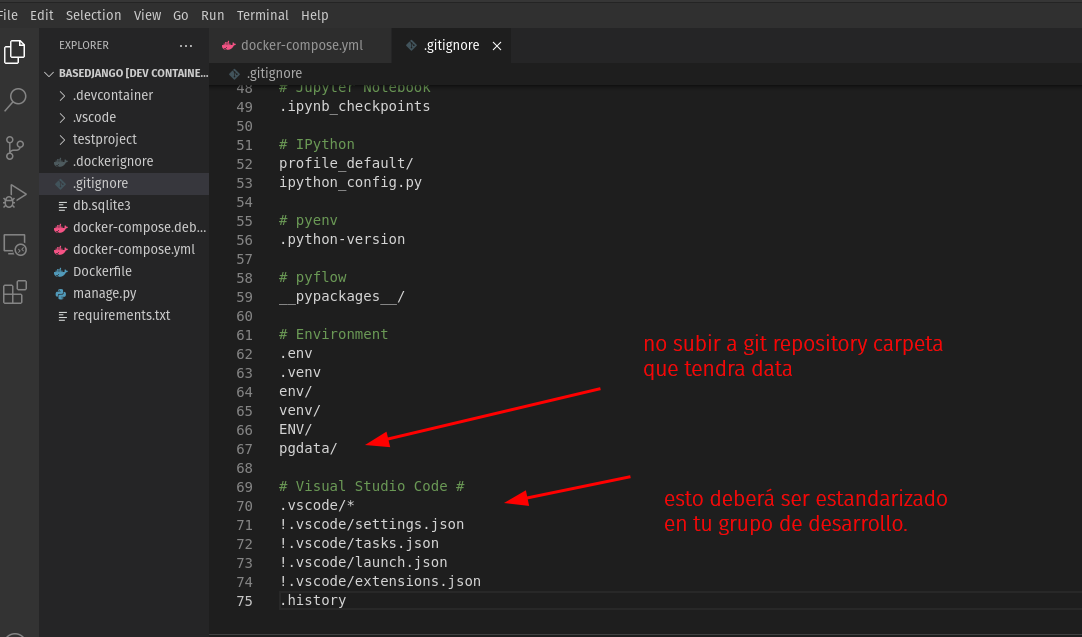Open the Terminal menu

coord(262,15)
